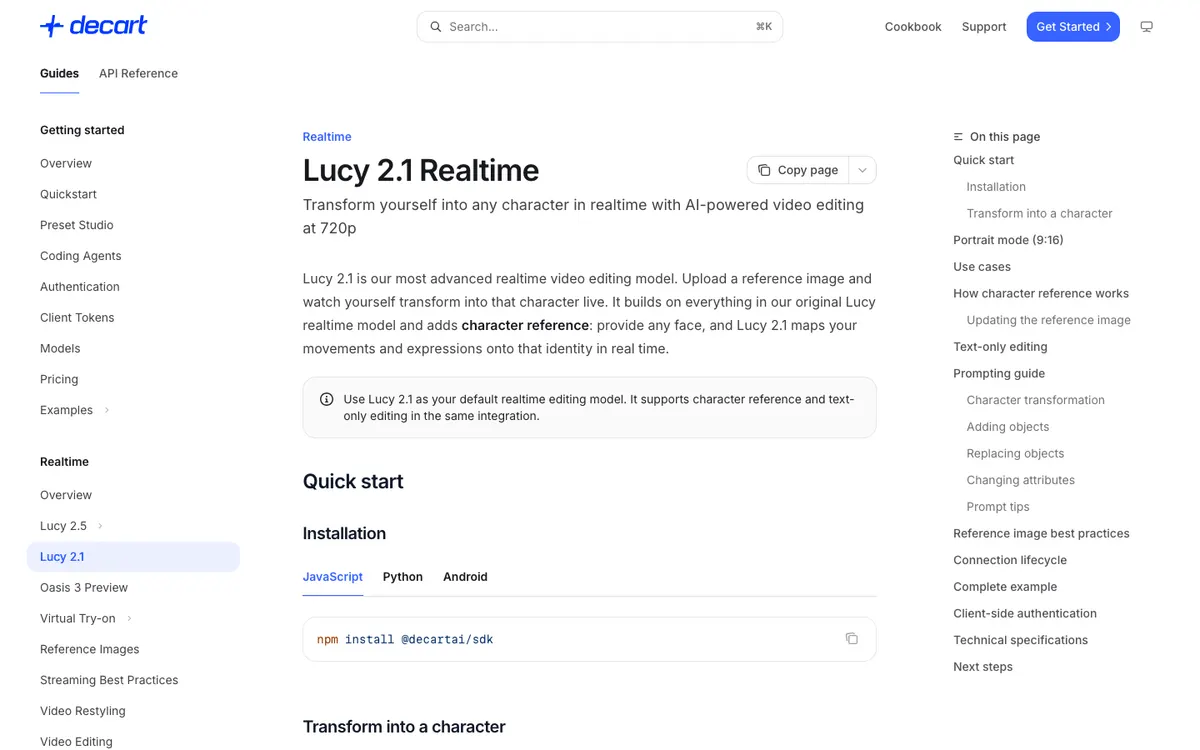The height and width of the screenshot is (750, 1200).
Task: Click the npm install @decartai/sdk code text
Action: [x=405, y=640]
